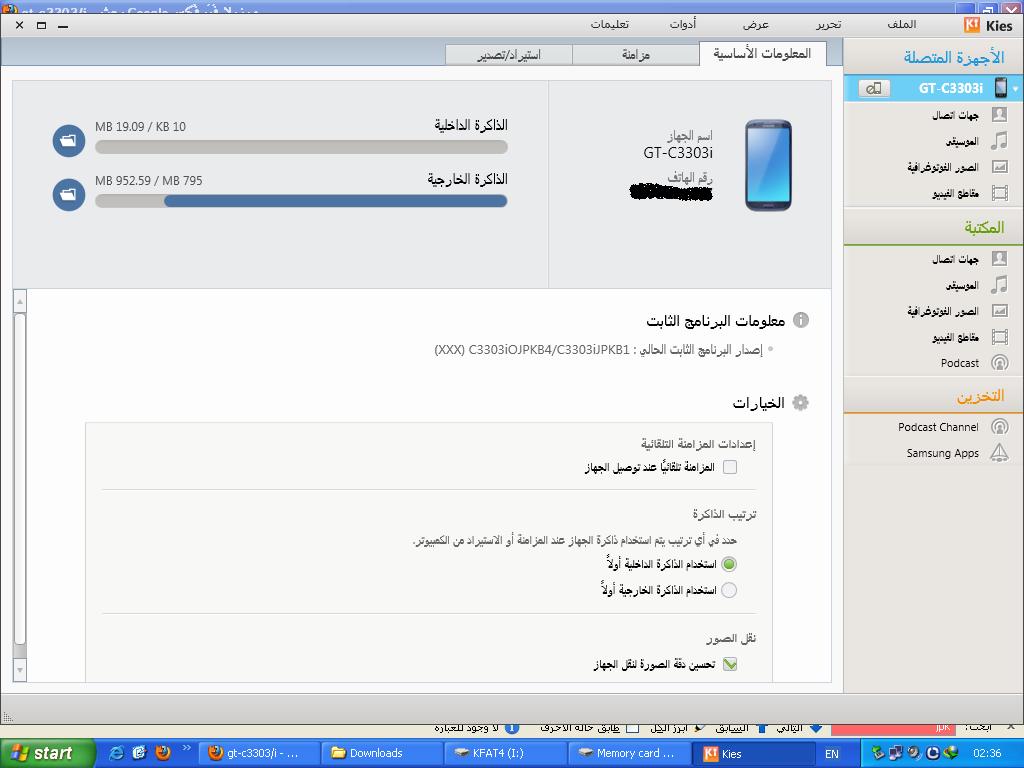Click the internal memory usage bar
The image size is (1024, 768).
coord(301,148)
